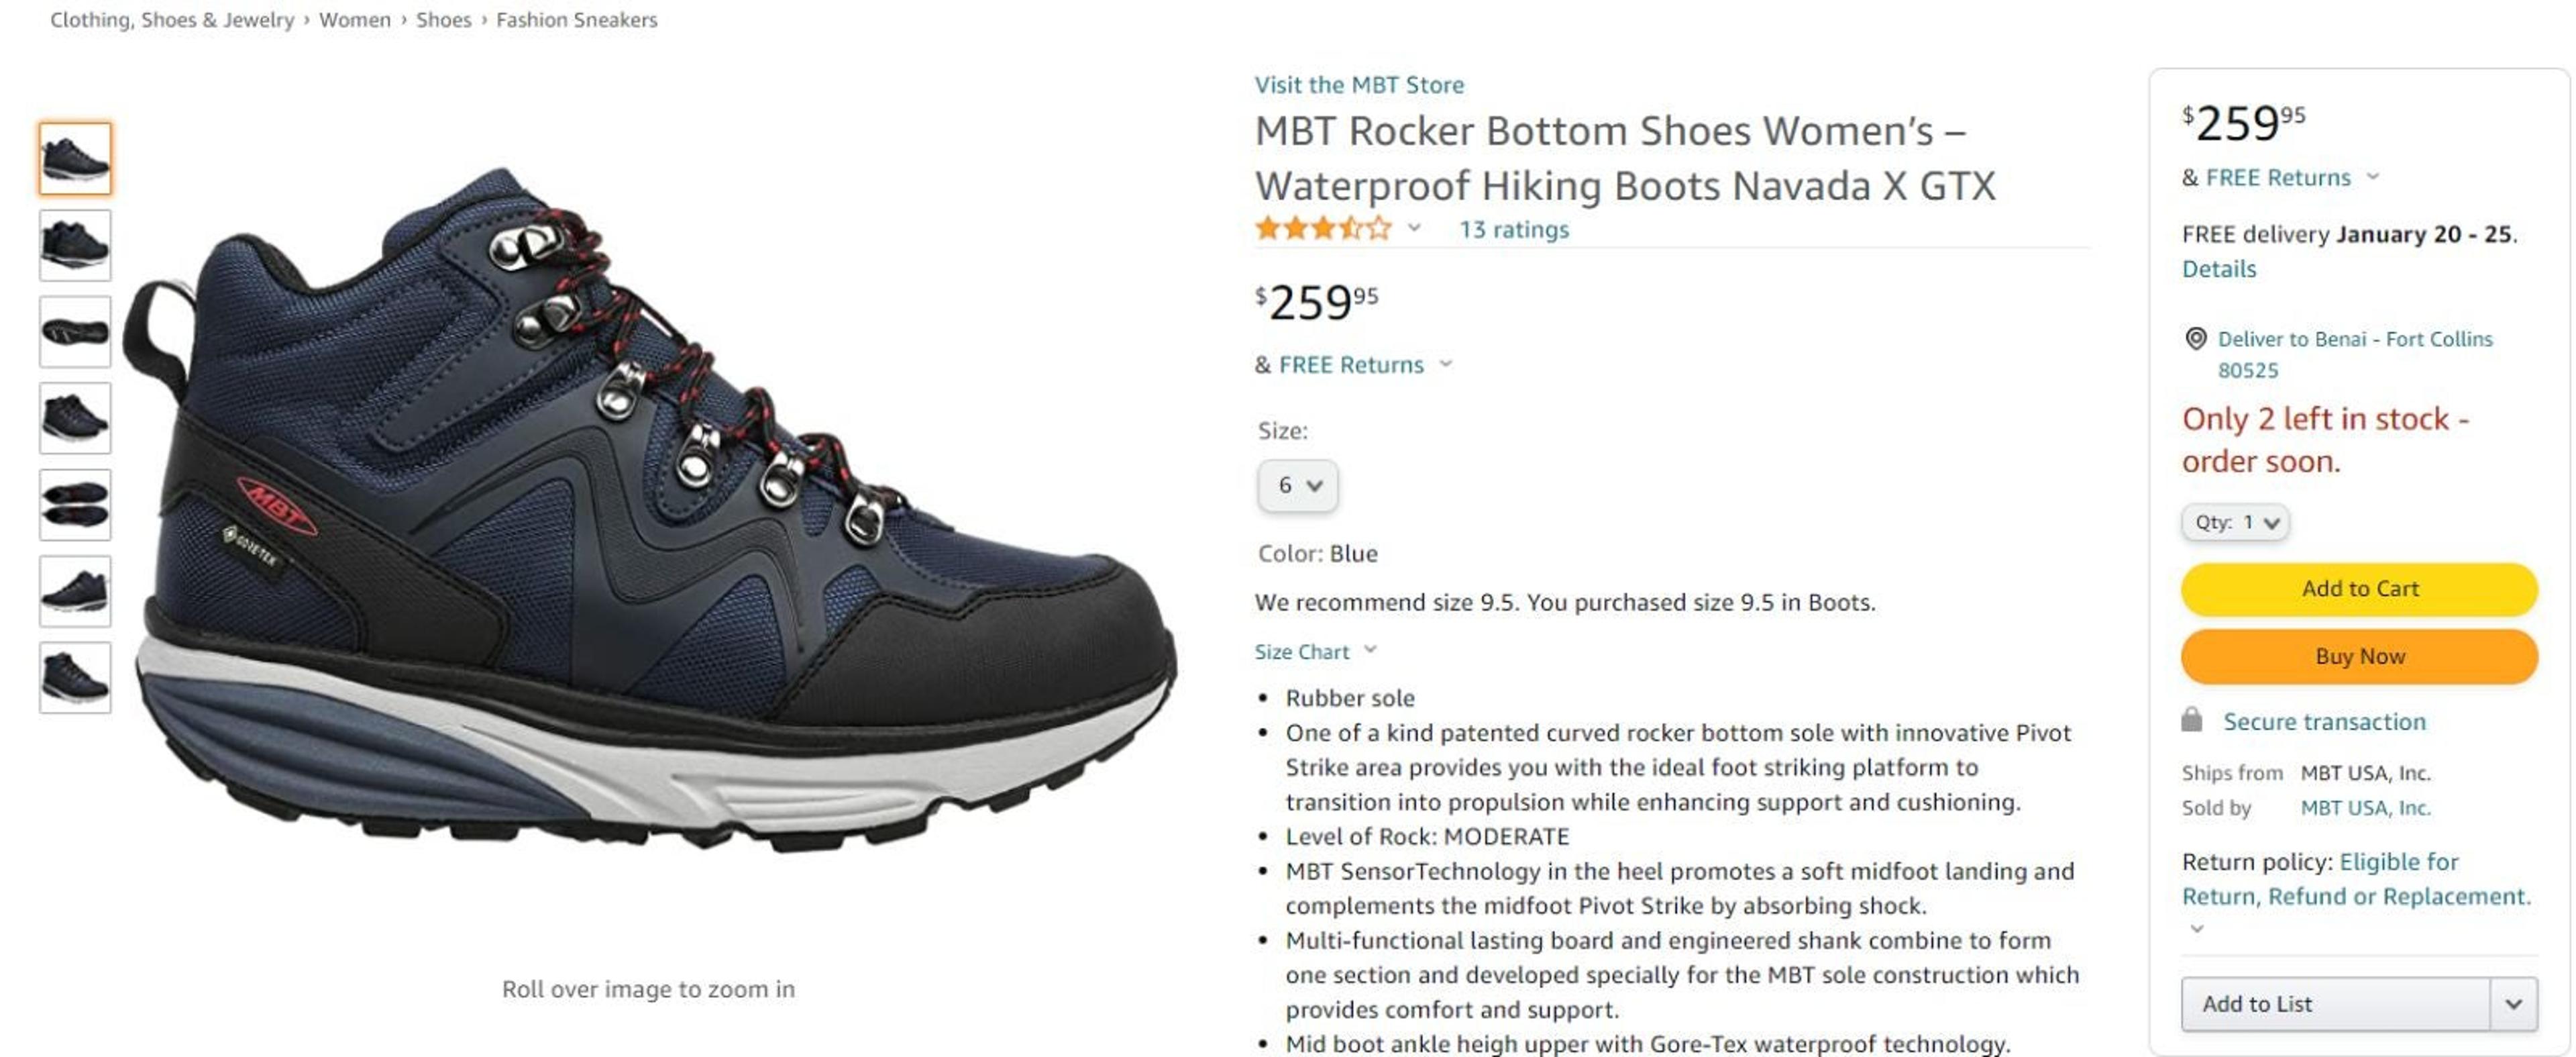Open Women in the breadcrumb
This screenshot has width=2576, height=1057.
[x=354, y=20]
